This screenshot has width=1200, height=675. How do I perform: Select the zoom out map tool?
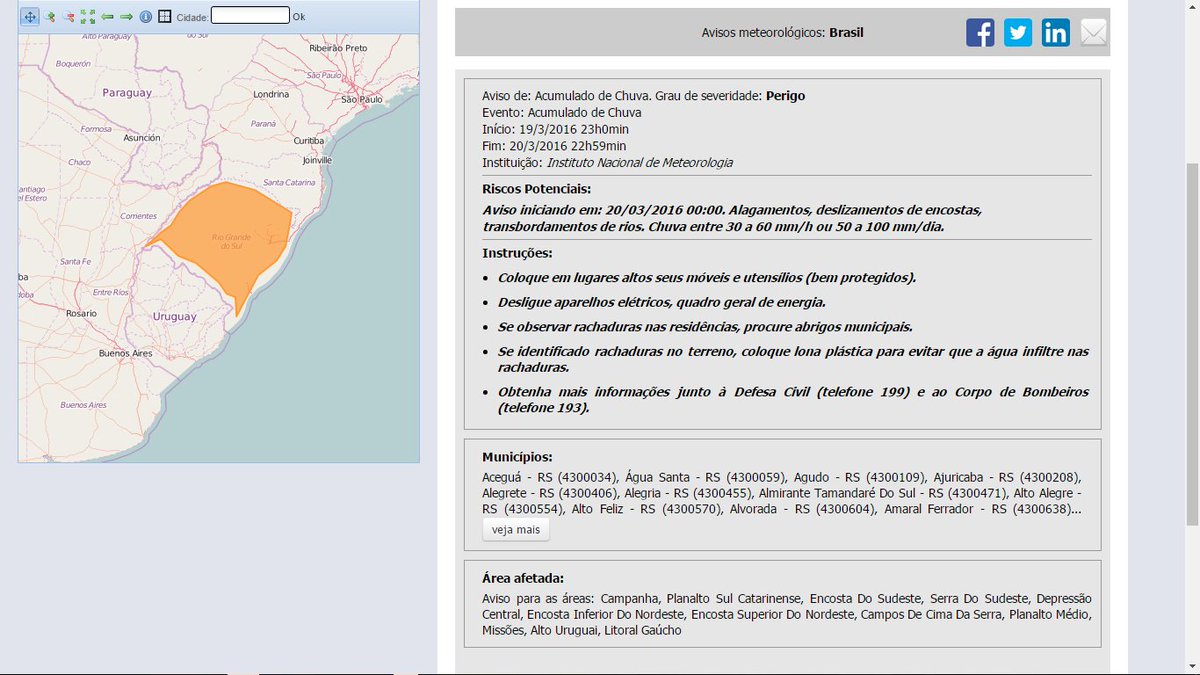[x=69, y=16]
